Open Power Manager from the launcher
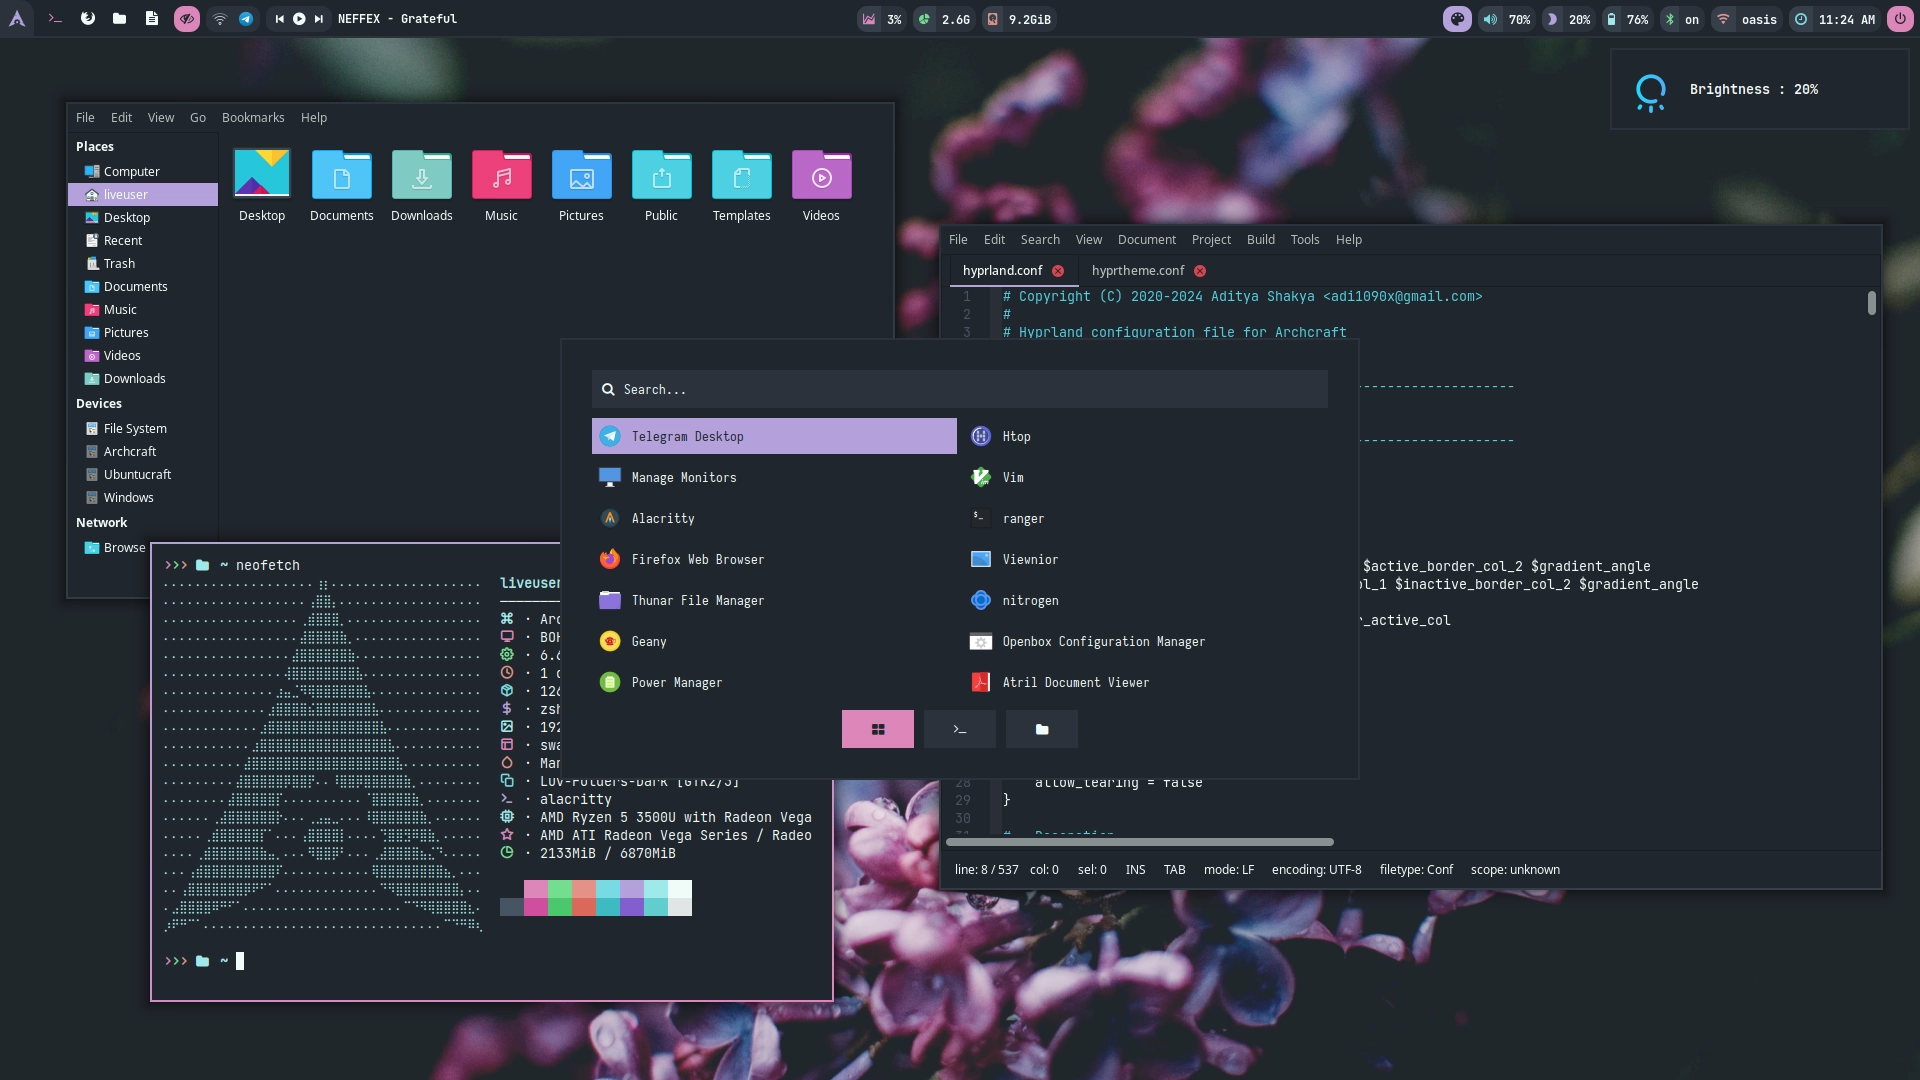Screen dimensions: 1920x1080 (x=677, y=682)
